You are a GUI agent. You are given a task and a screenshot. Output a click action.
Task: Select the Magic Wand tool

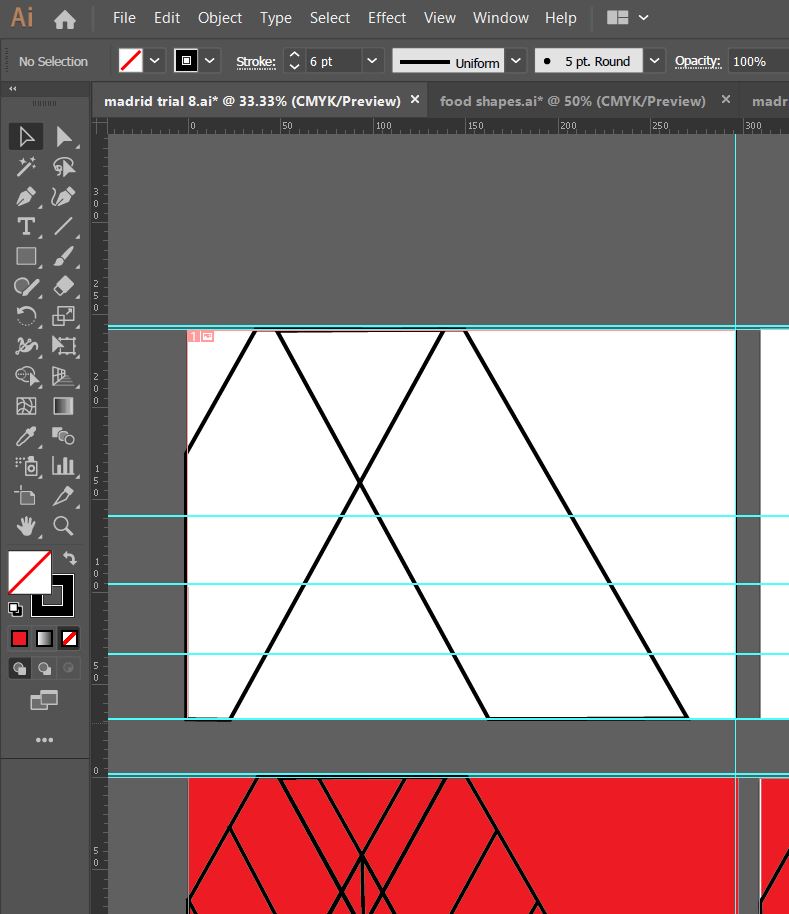[x=26, y=167]
